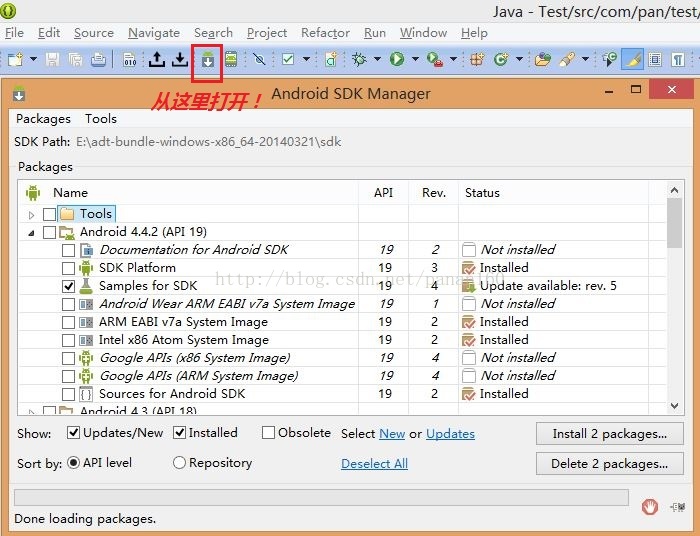Enable the Obsolete show filter

(268, 432)
